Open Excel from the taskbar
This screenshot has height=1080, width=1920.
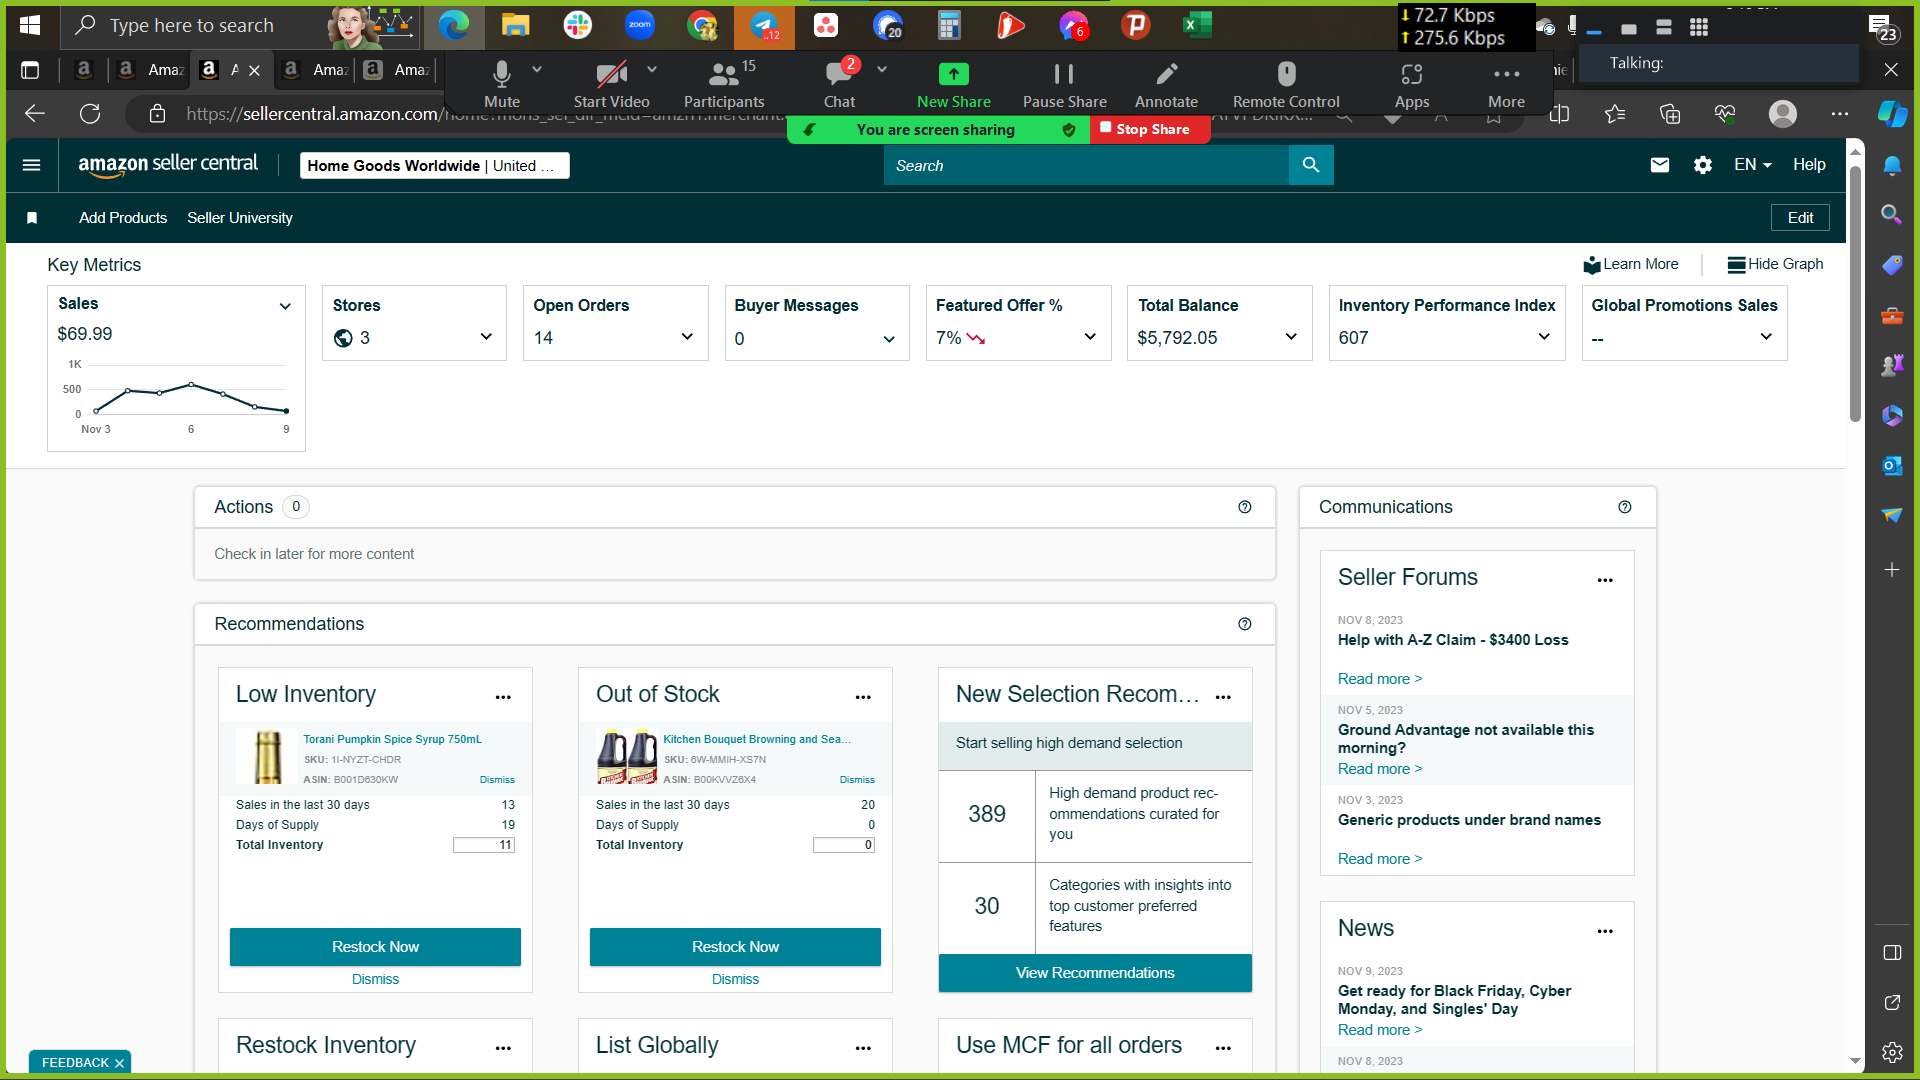click(x=1197, y=25)
